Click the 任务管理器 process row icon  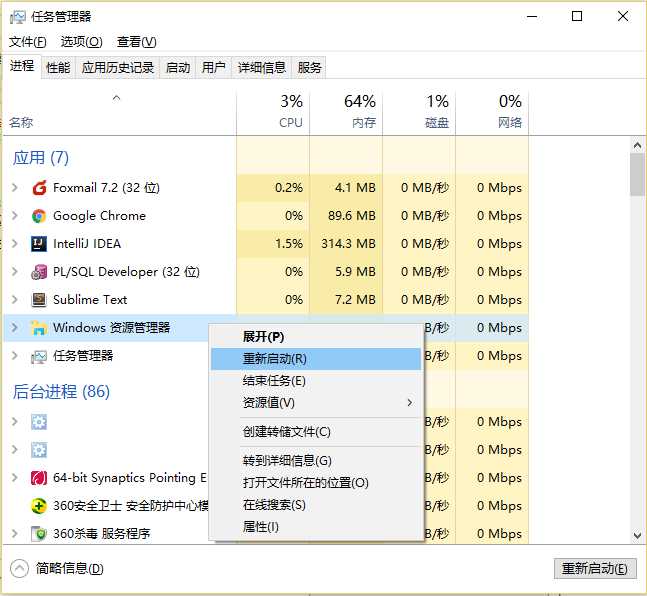pyautogui.click(x=39, y=356)
